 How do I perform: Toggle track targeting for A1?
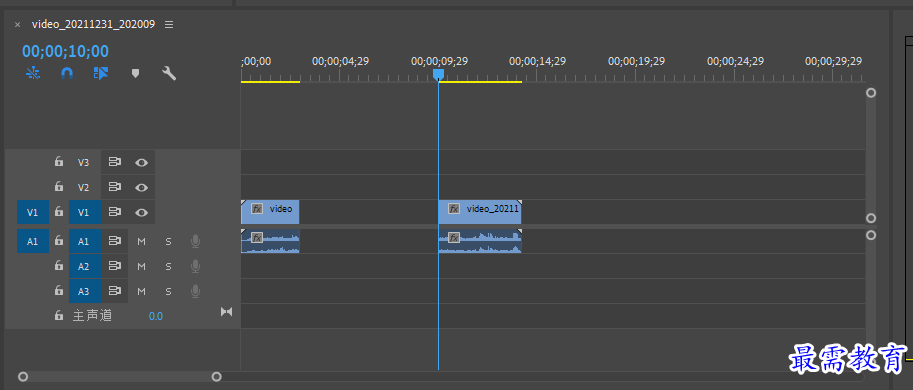click(84, 241)
